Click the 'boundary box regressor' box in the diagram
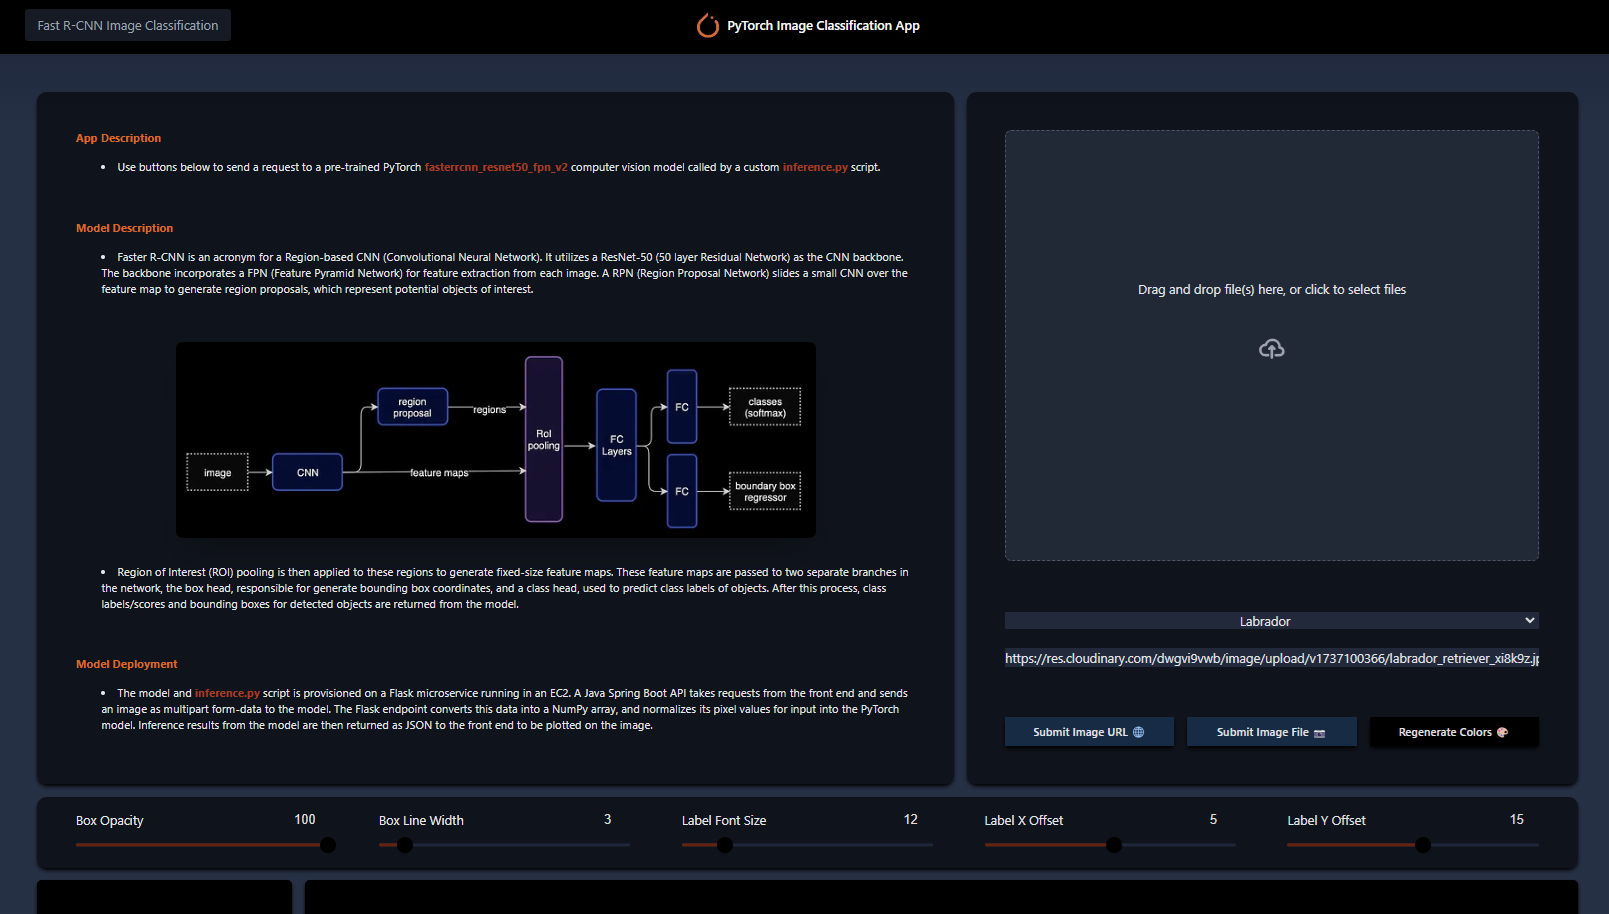 [x=765, y=491]
